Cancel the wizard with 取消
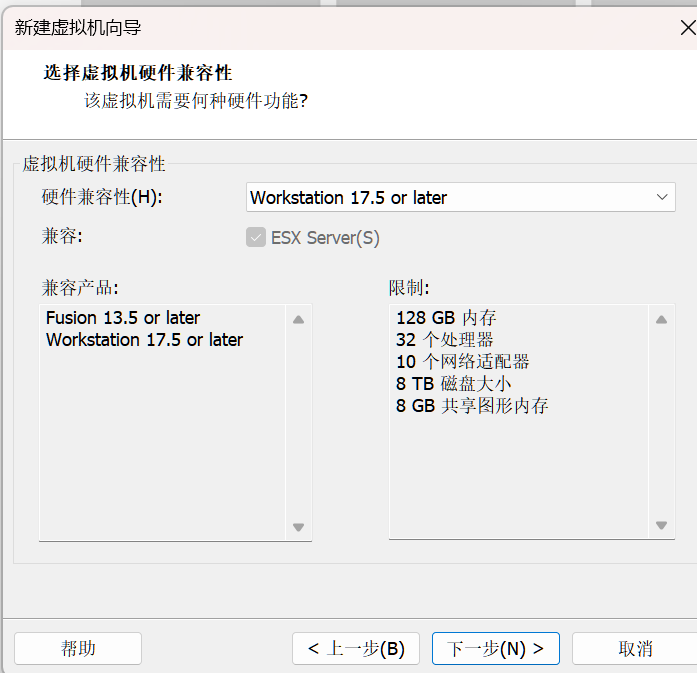 tap(634, 648)
